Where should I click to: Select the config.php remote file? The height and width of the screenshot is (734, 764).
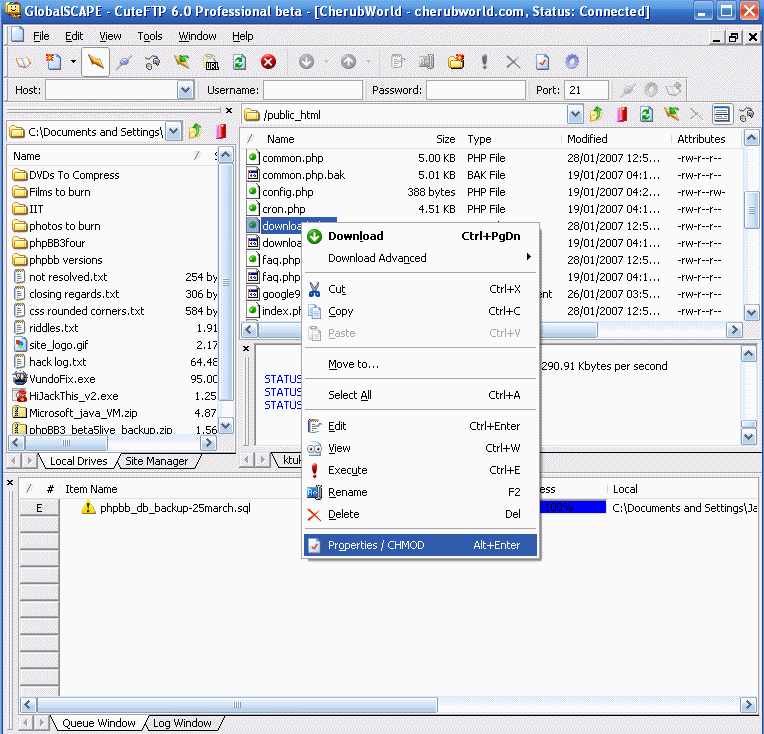[x=287, y=192]
